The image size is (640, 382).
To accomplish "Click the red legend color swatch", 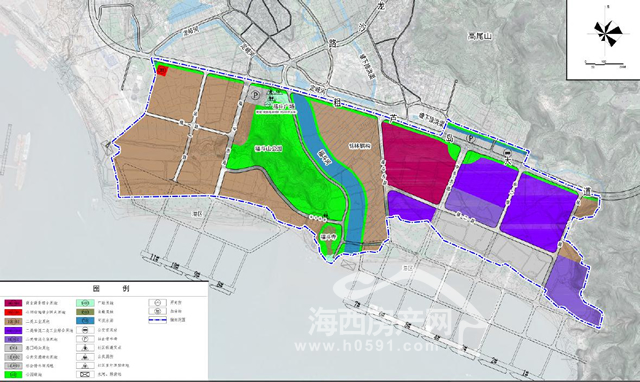I will click(13, 312).
